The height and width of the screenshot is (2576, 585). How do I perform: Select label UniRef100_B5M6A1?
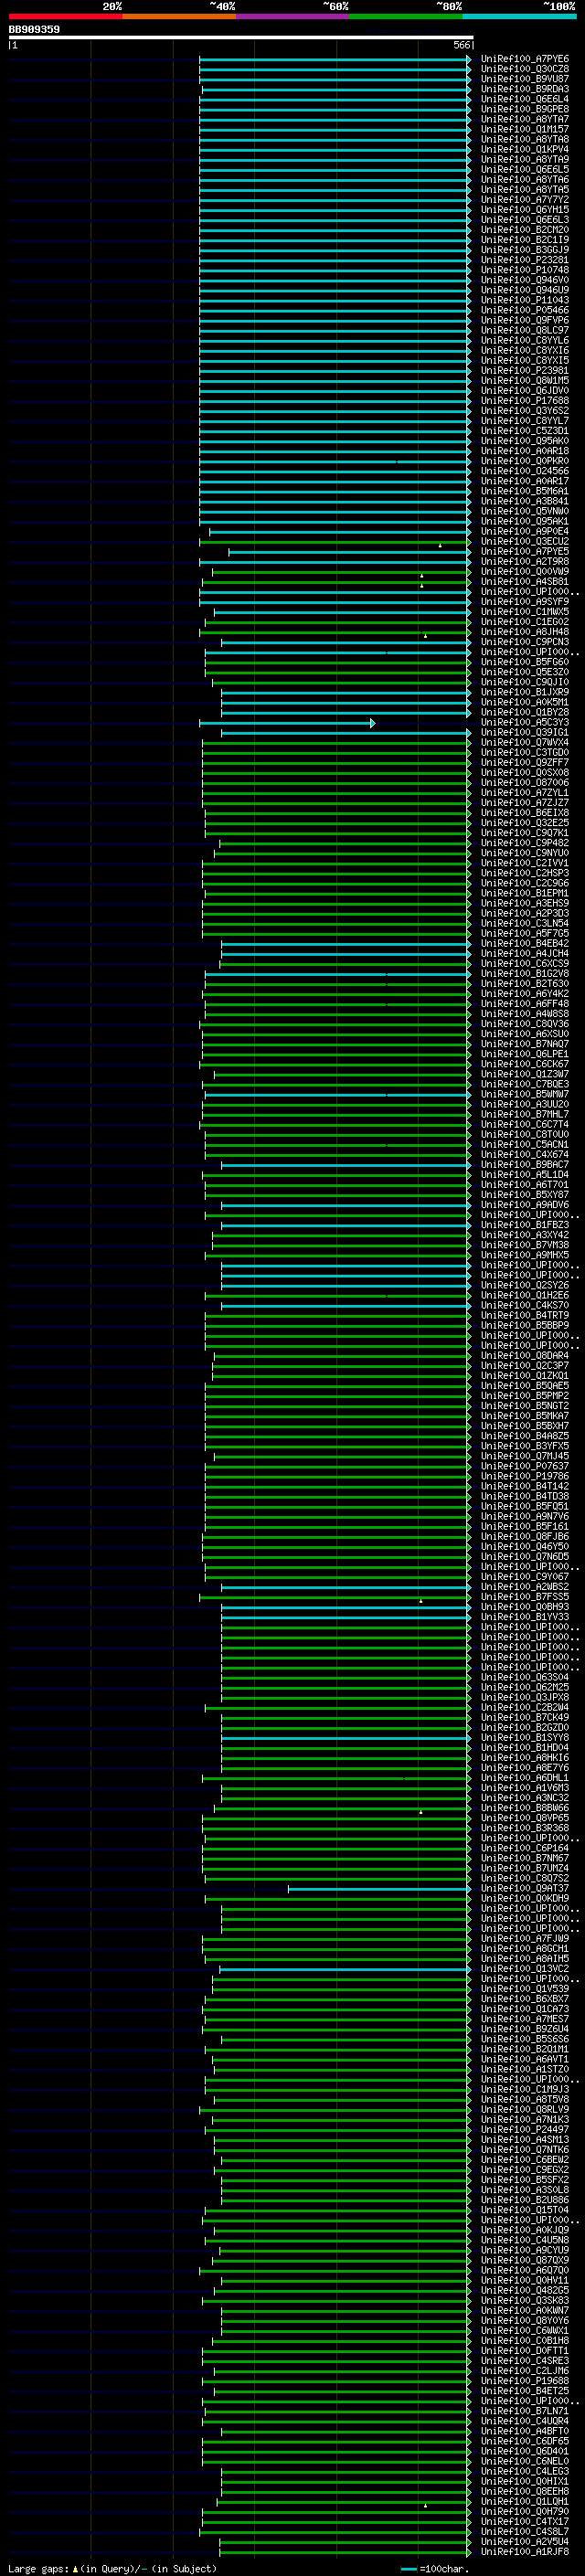[x=525, y=491]
